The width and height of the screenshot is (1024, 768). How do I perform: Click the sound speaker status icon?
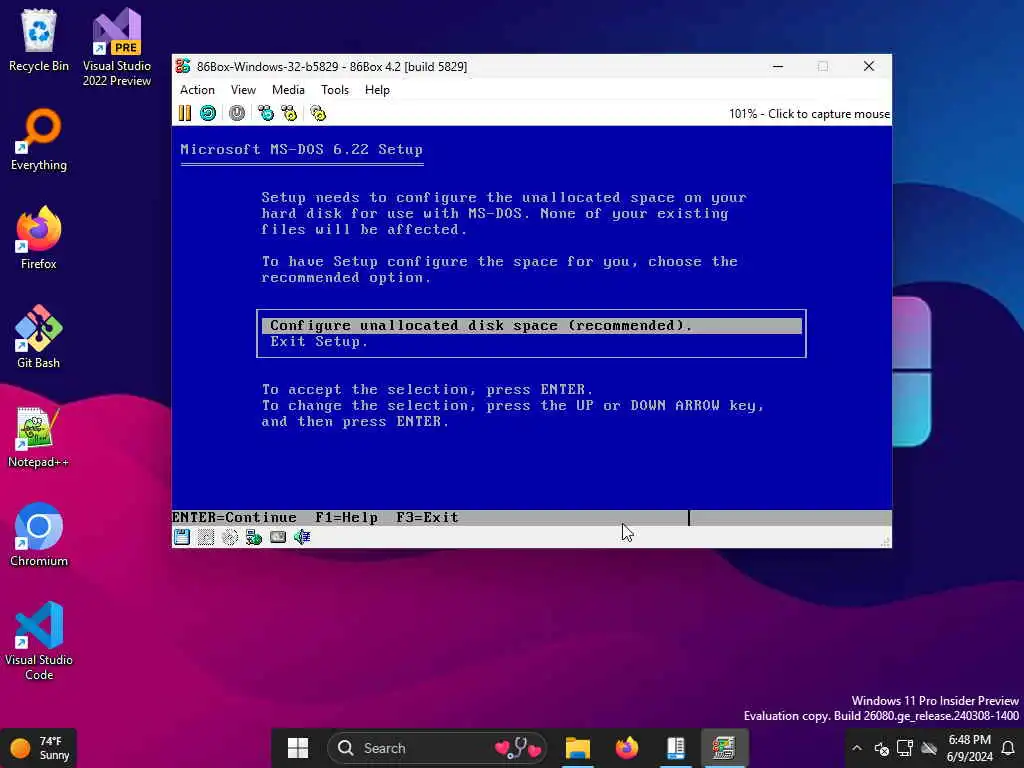302,537
